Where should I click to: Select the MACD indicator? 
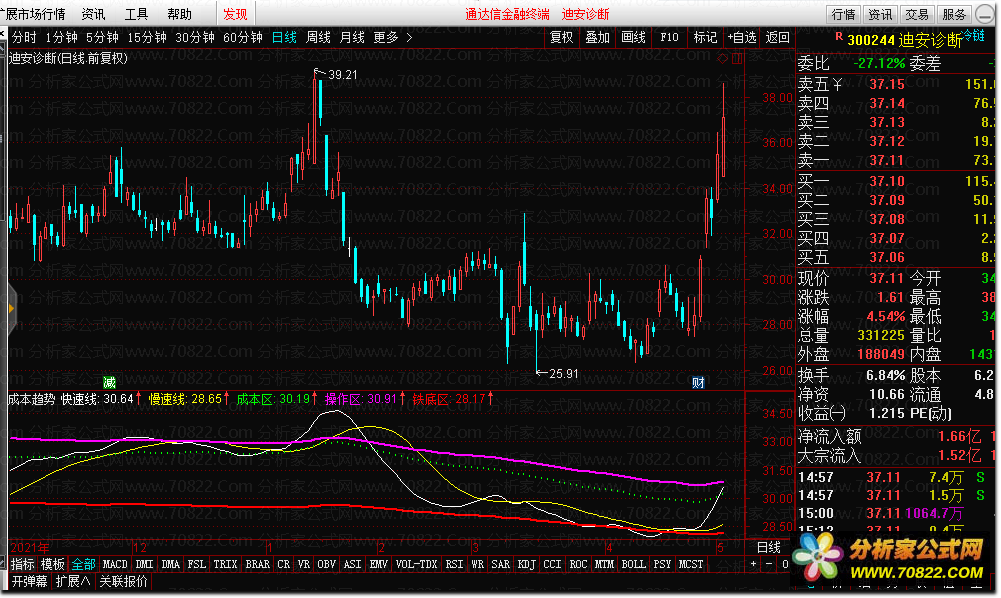(x=115, y=564)
